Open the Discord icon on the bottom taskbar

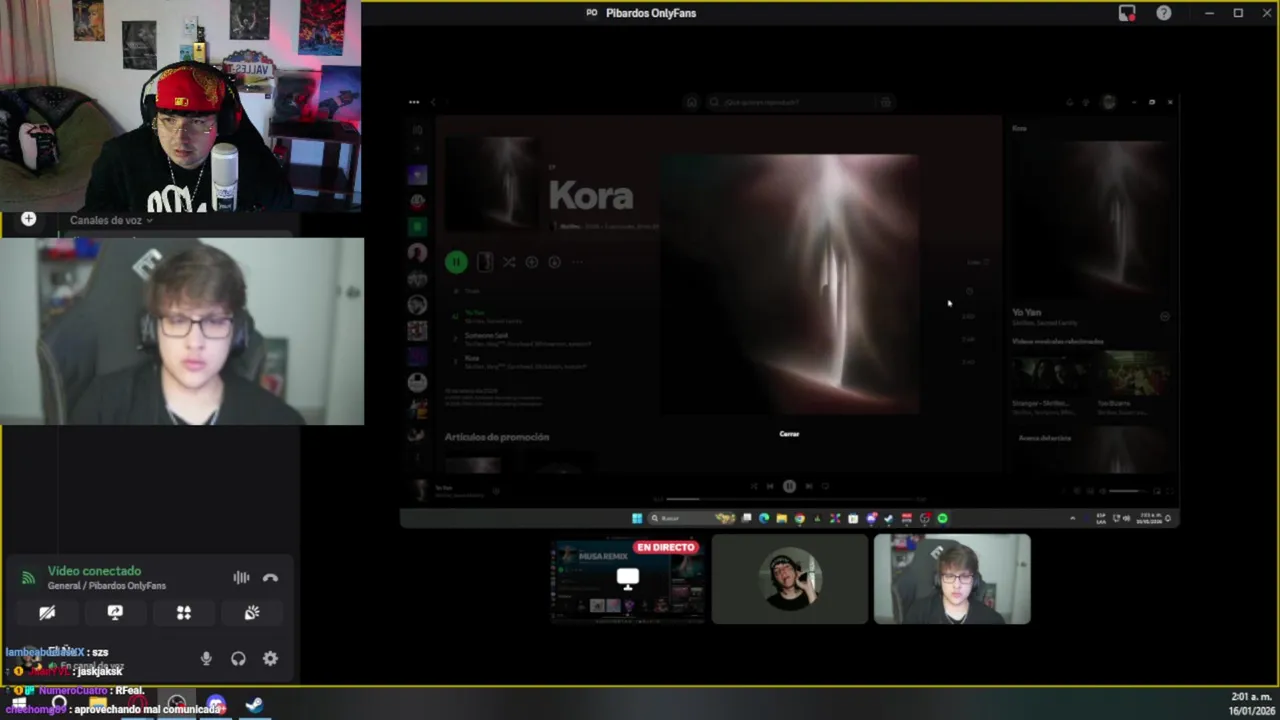pos(216,705)
